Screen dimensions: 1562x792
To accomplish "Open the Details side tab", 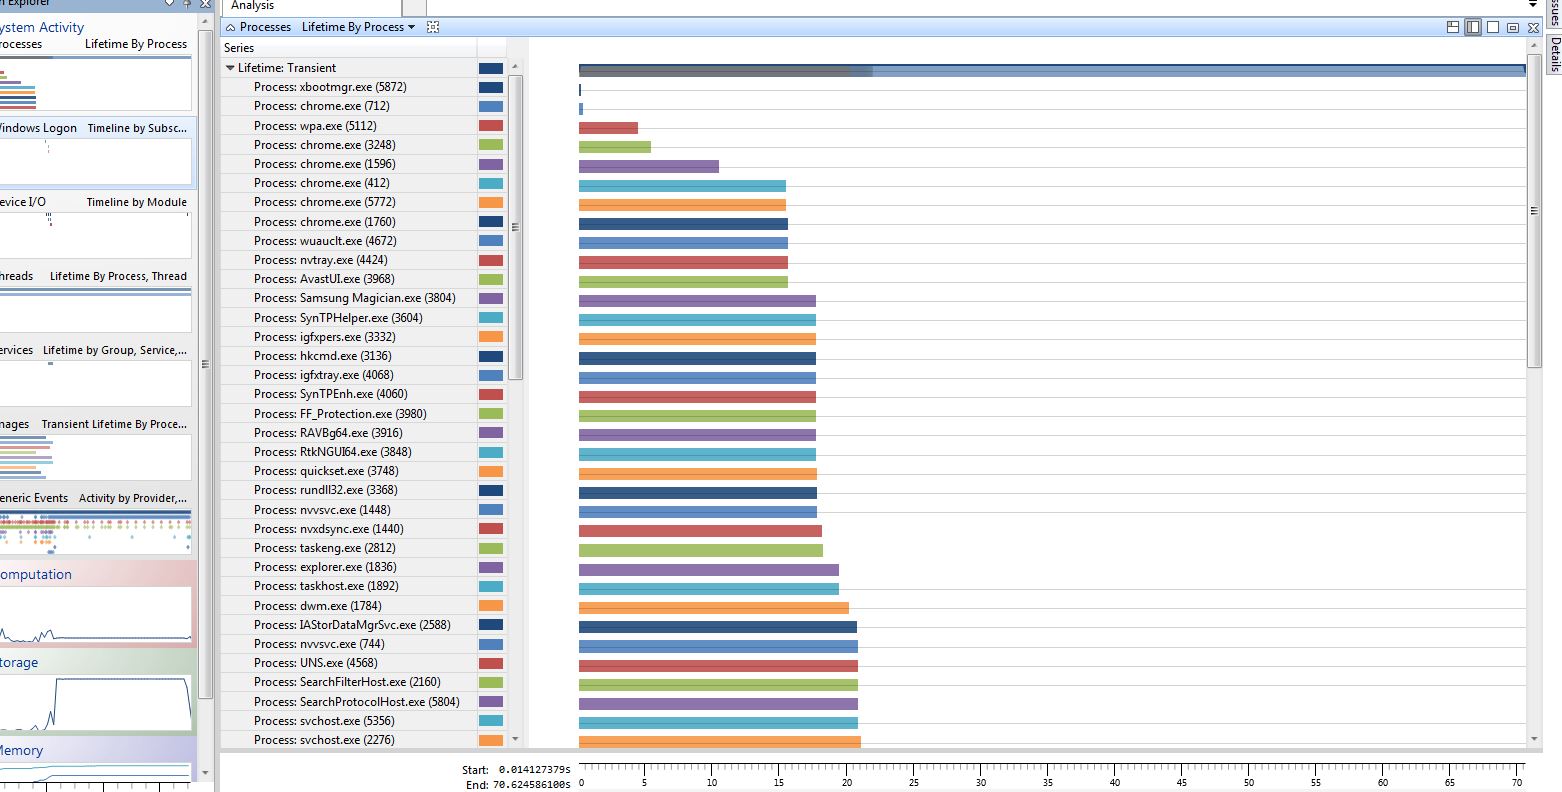I will pos(1555,55).
